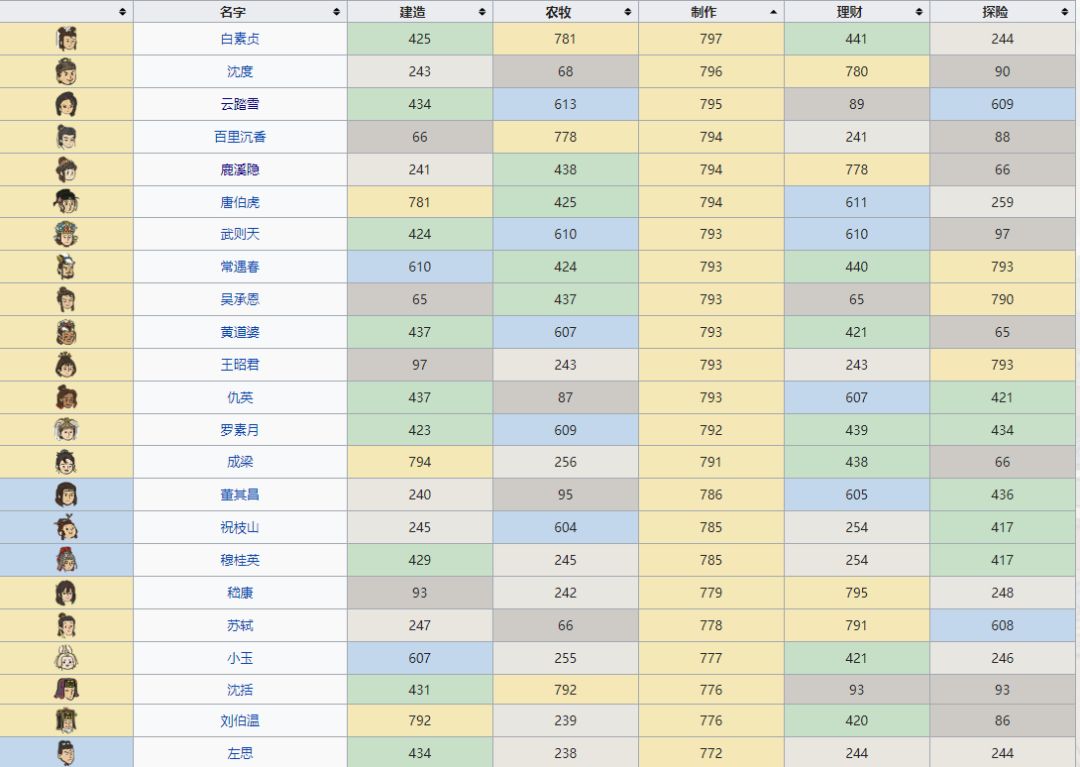Sort the table by 建造 column
Image resolution: width=1080 pixels, height=767 pixels.
click(x=420, y=12)
